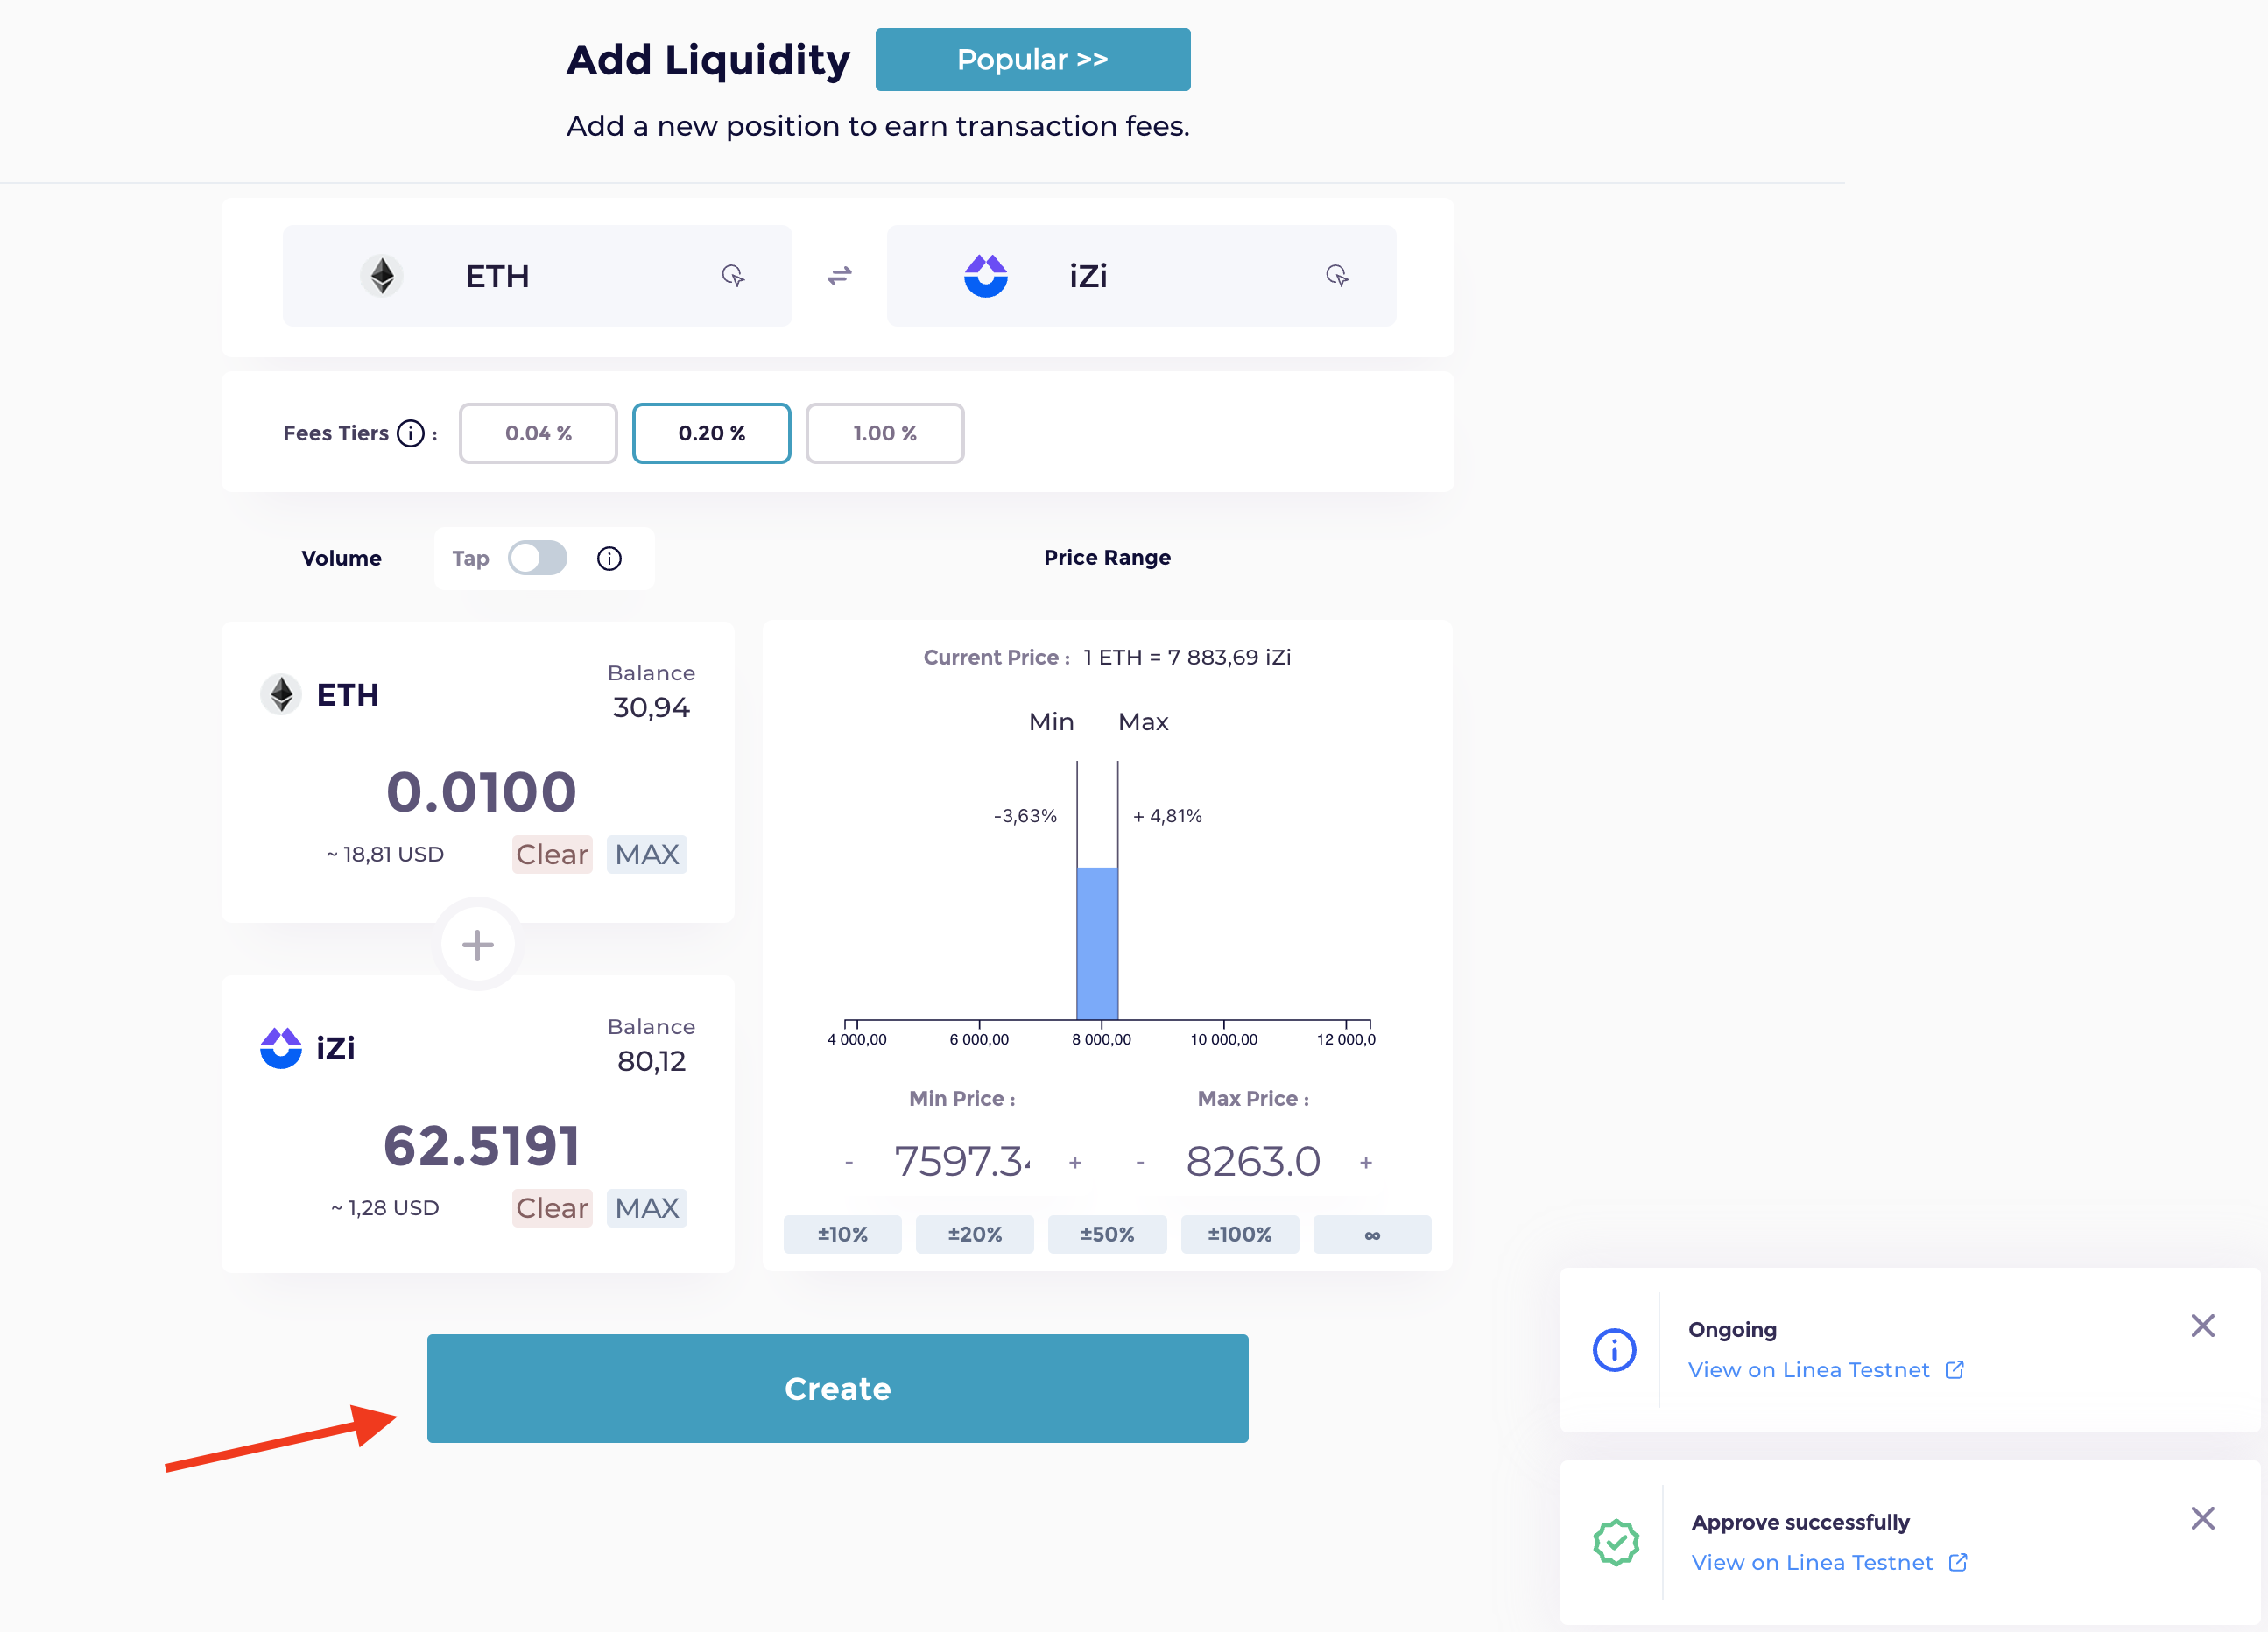Increase Min Price with plus stepper
The width and height of the screenshot is (2268, 1632).
click(1075, 1162)
